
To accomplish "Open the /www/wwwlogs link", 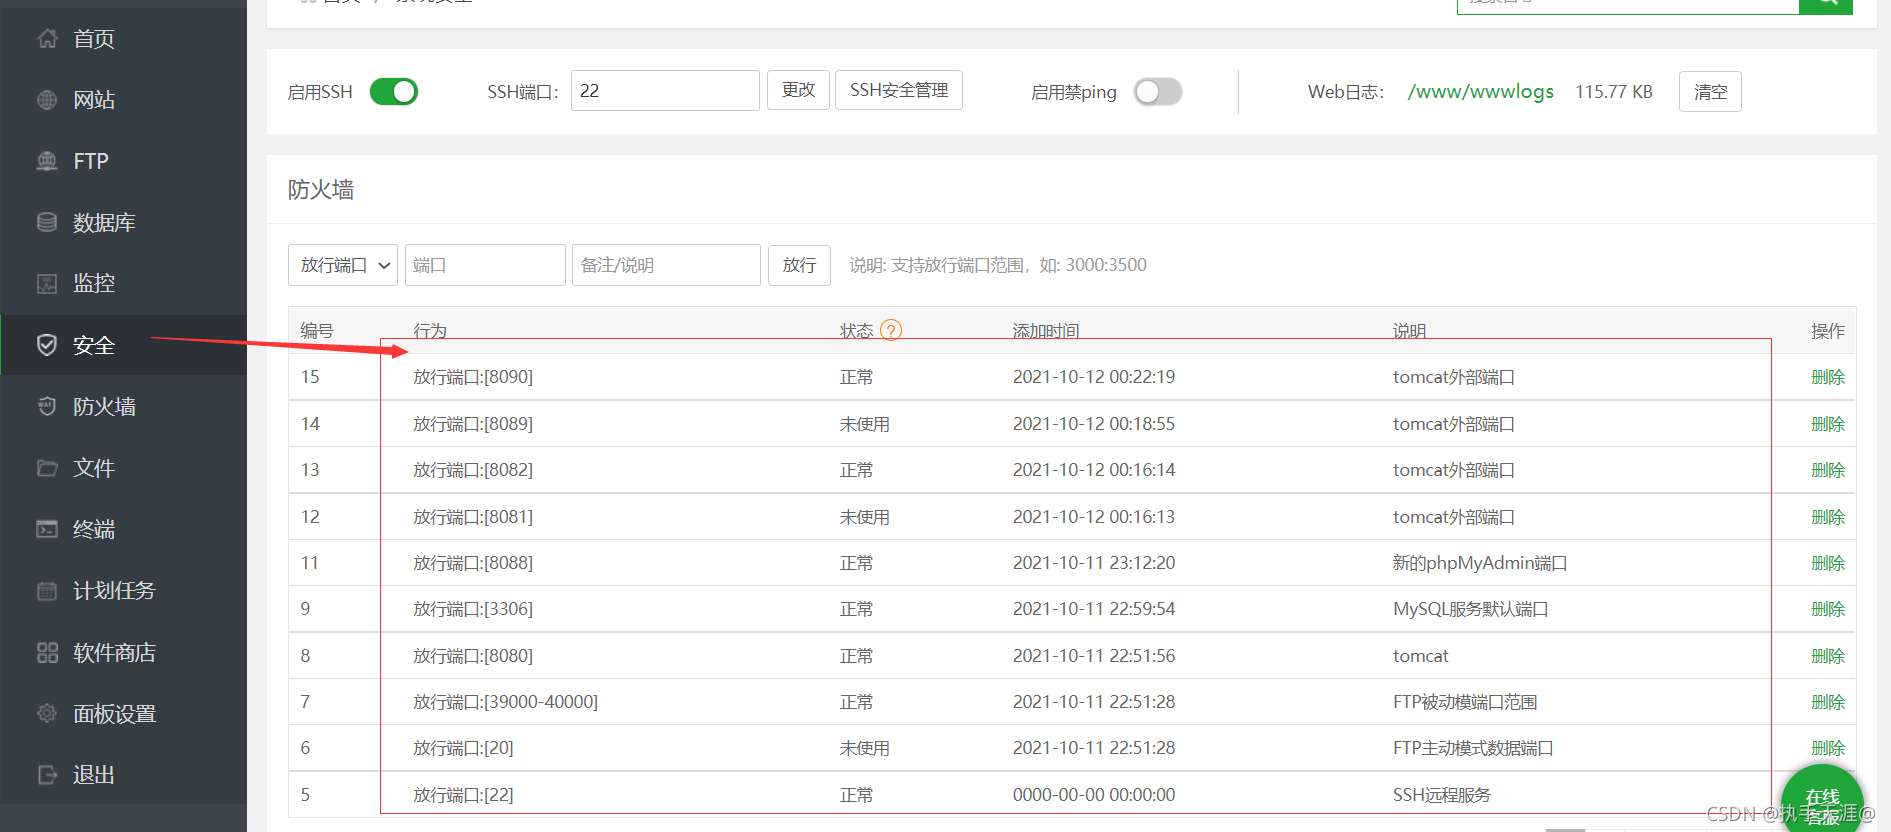I will [x=1481, y=92].
